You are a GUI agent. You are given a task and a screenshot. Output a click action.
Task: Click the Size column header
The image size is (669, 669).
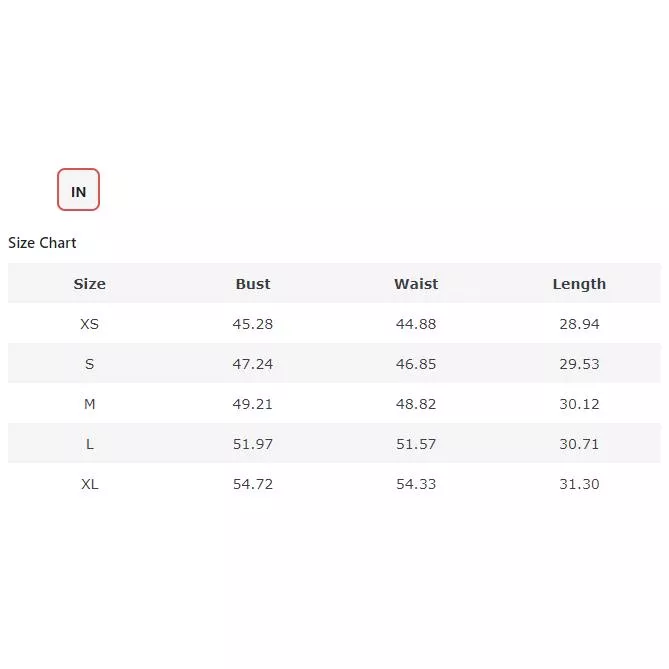[89, 284]
